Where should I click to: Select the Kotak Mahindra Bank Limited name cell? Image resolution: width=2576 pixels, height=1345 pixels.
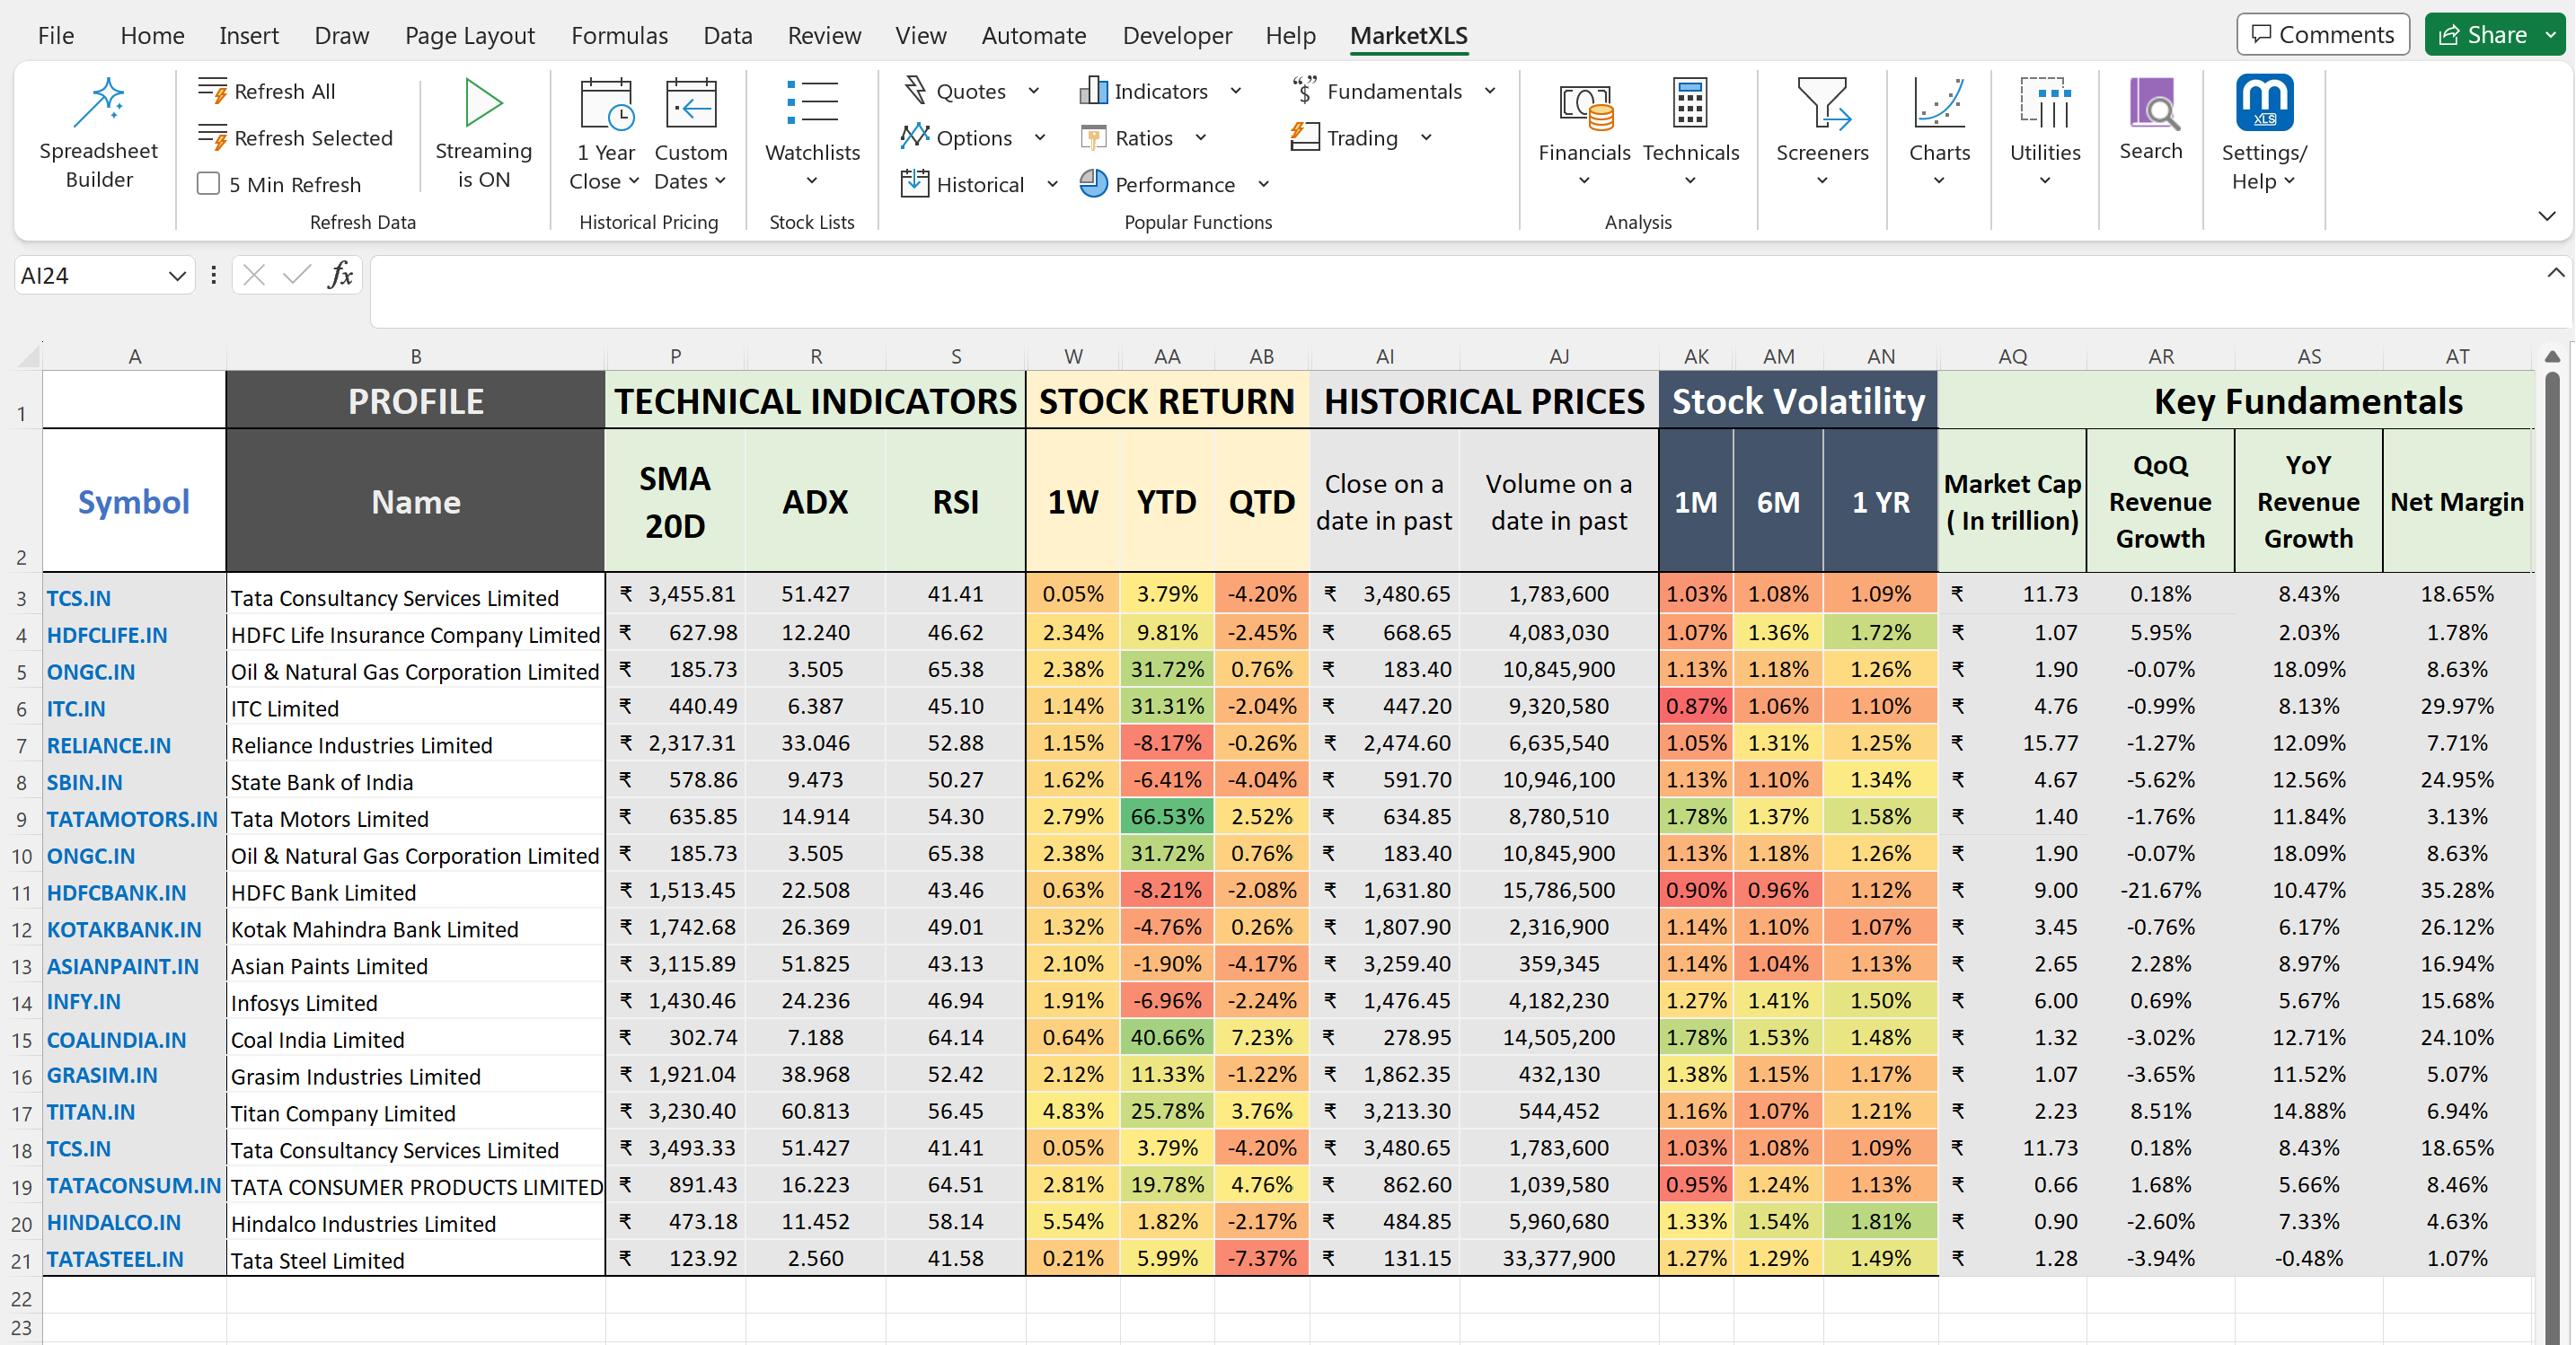tap(416, 929)
